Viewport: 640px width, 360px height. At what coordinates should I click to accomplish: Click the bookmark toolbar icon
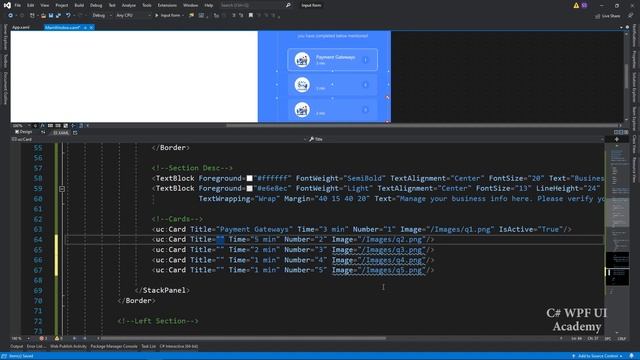[x=251, y=16]
